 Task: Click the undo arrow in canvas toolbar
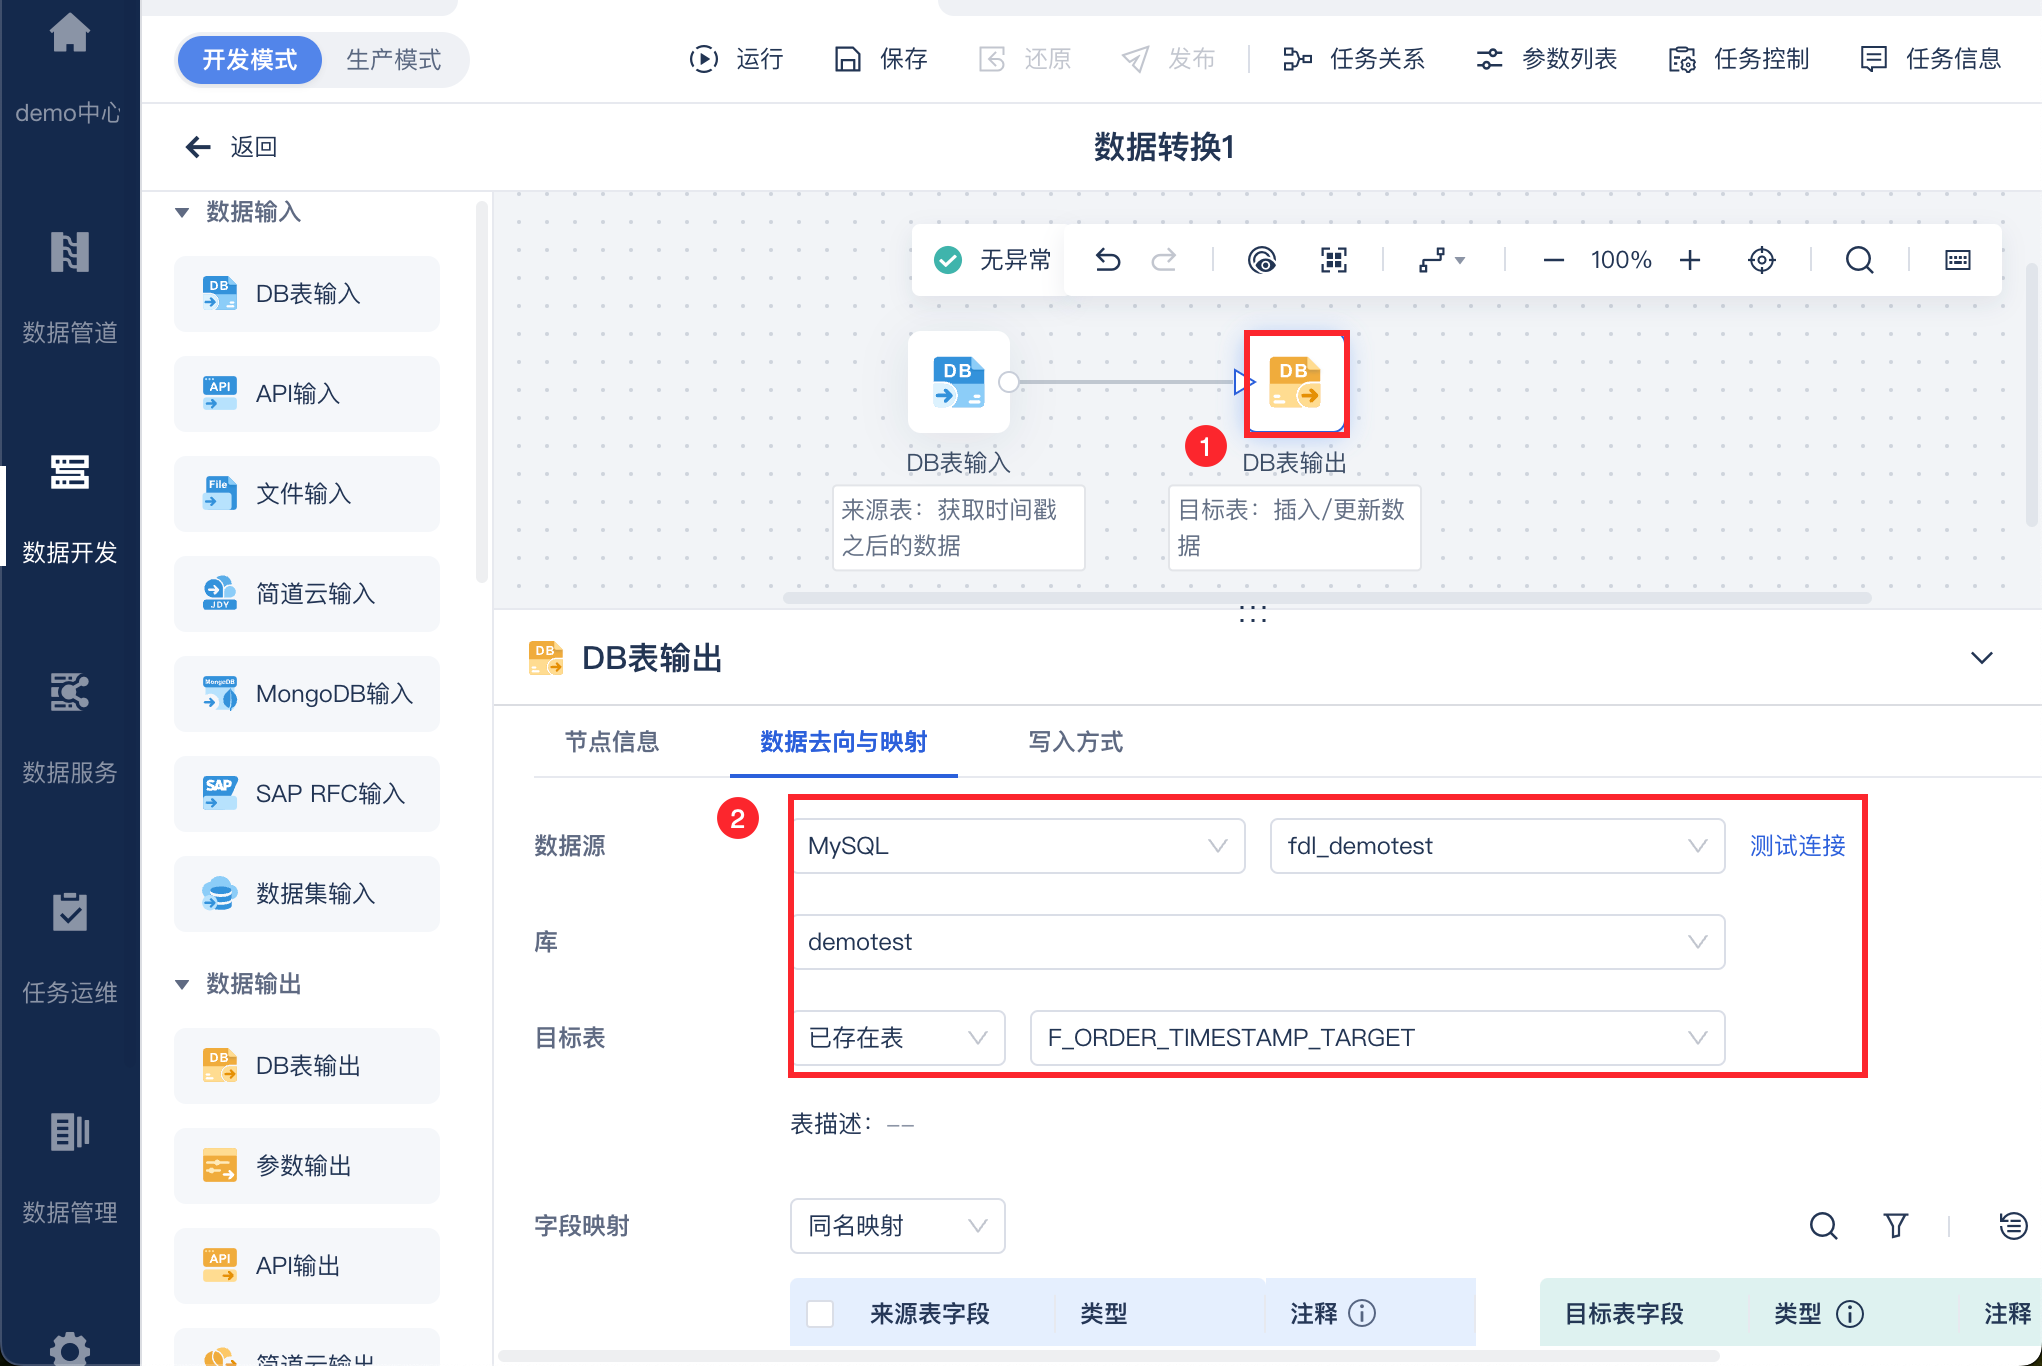click(1107, 260)
